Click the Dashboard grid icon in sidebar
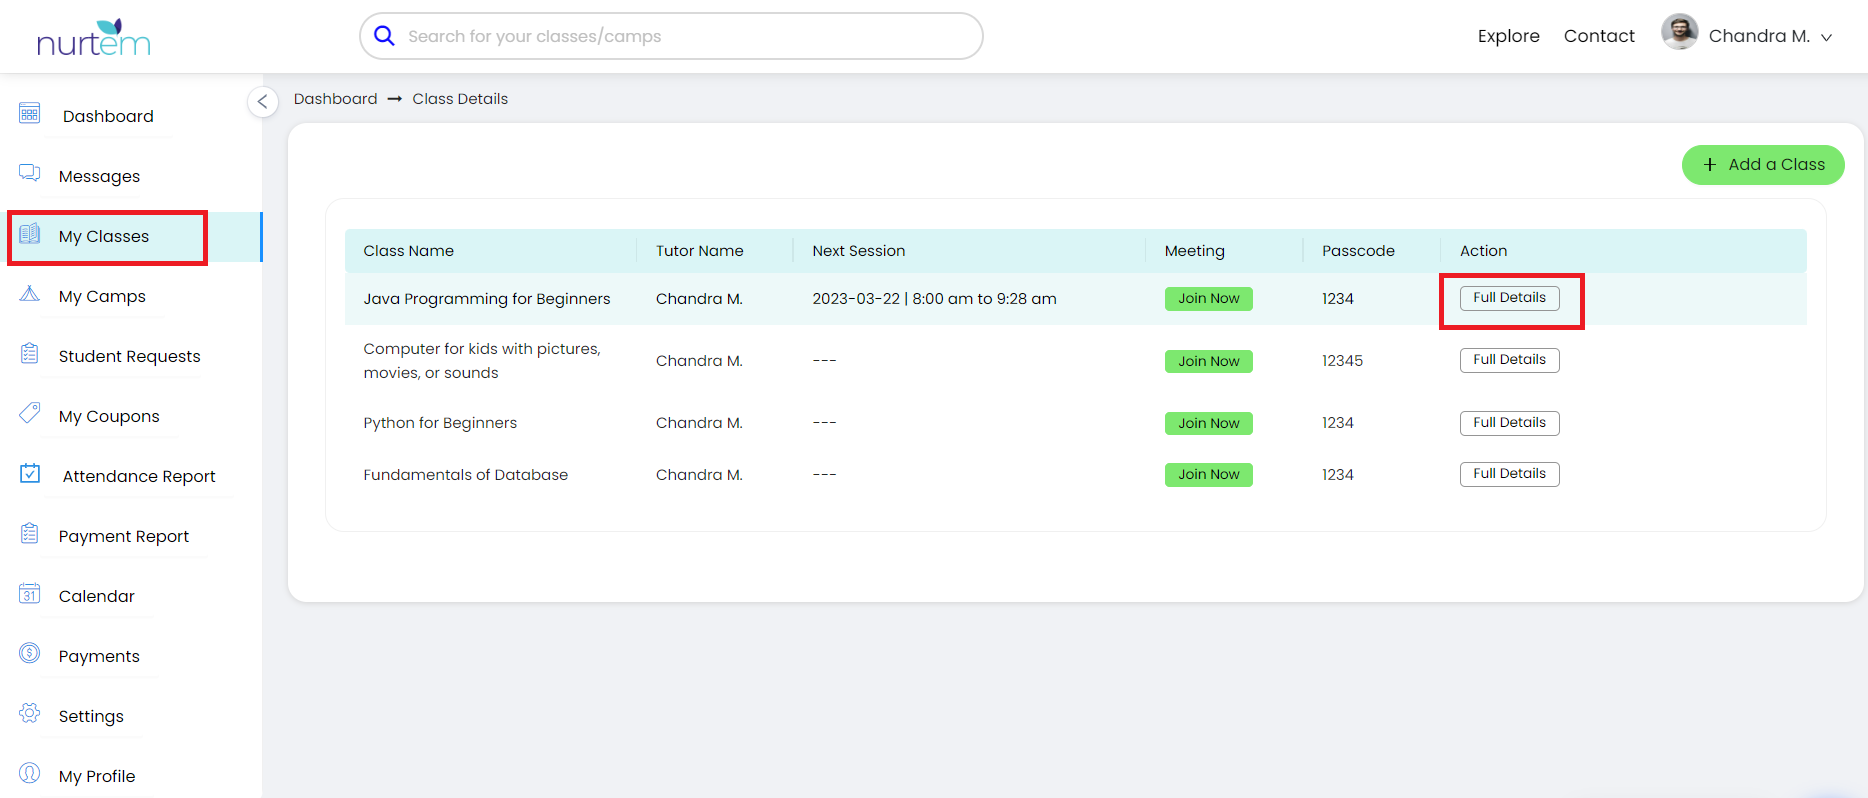 (x=30, y=113)
